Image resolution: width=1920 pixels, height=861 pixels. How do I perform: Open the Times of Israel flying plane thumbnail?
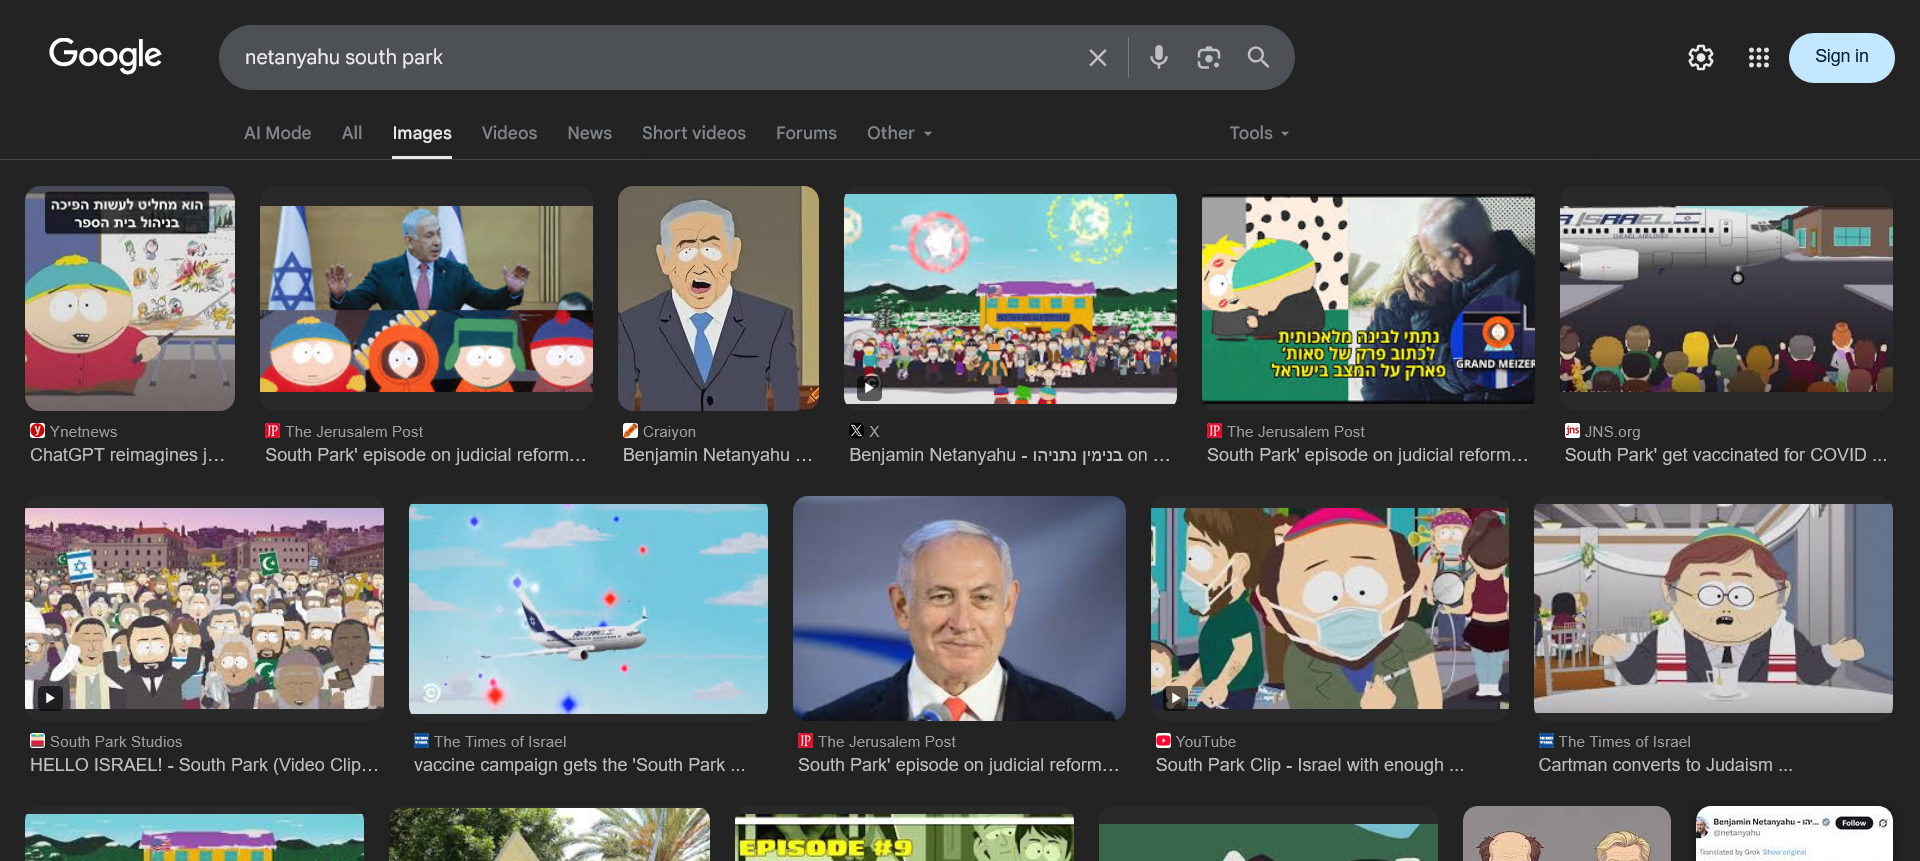point(588,608)
